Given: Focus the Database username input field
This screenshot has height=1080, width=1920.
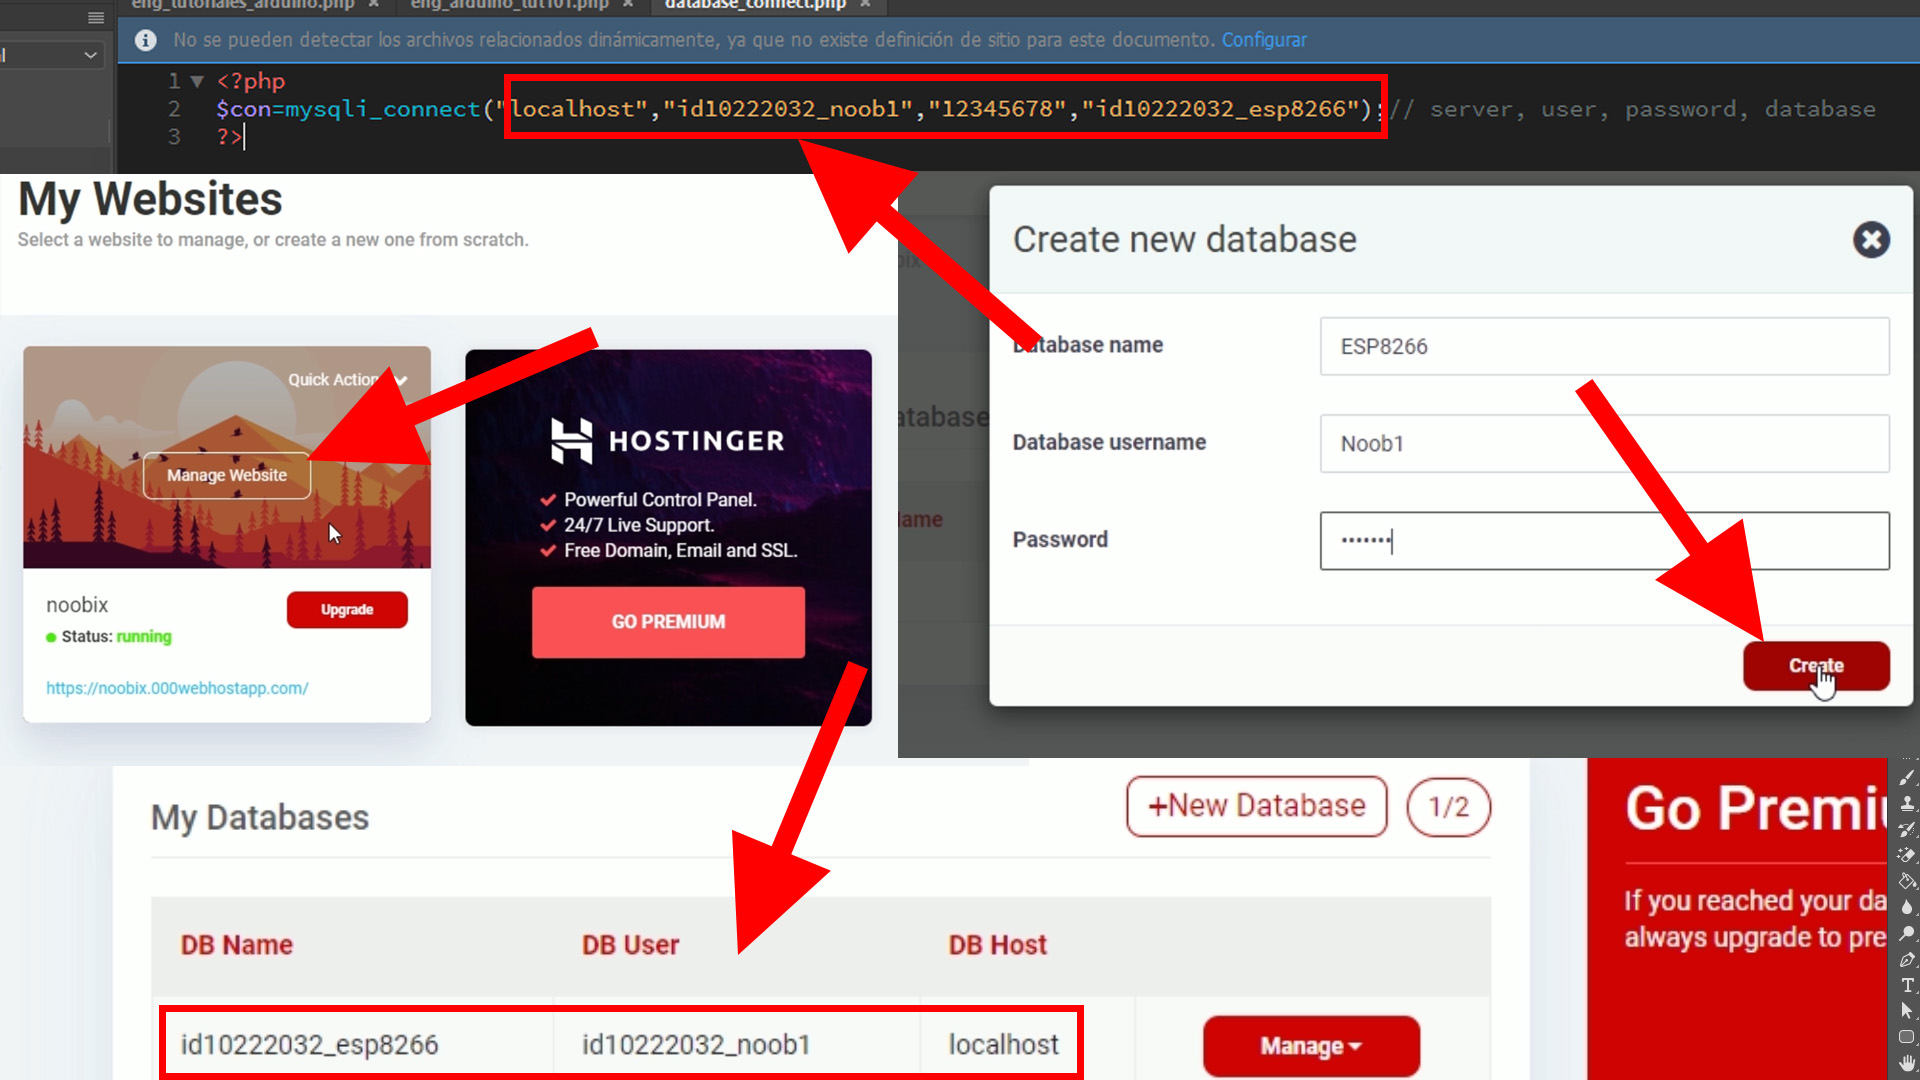Looking at the screenshot, I should [1604, 443].
